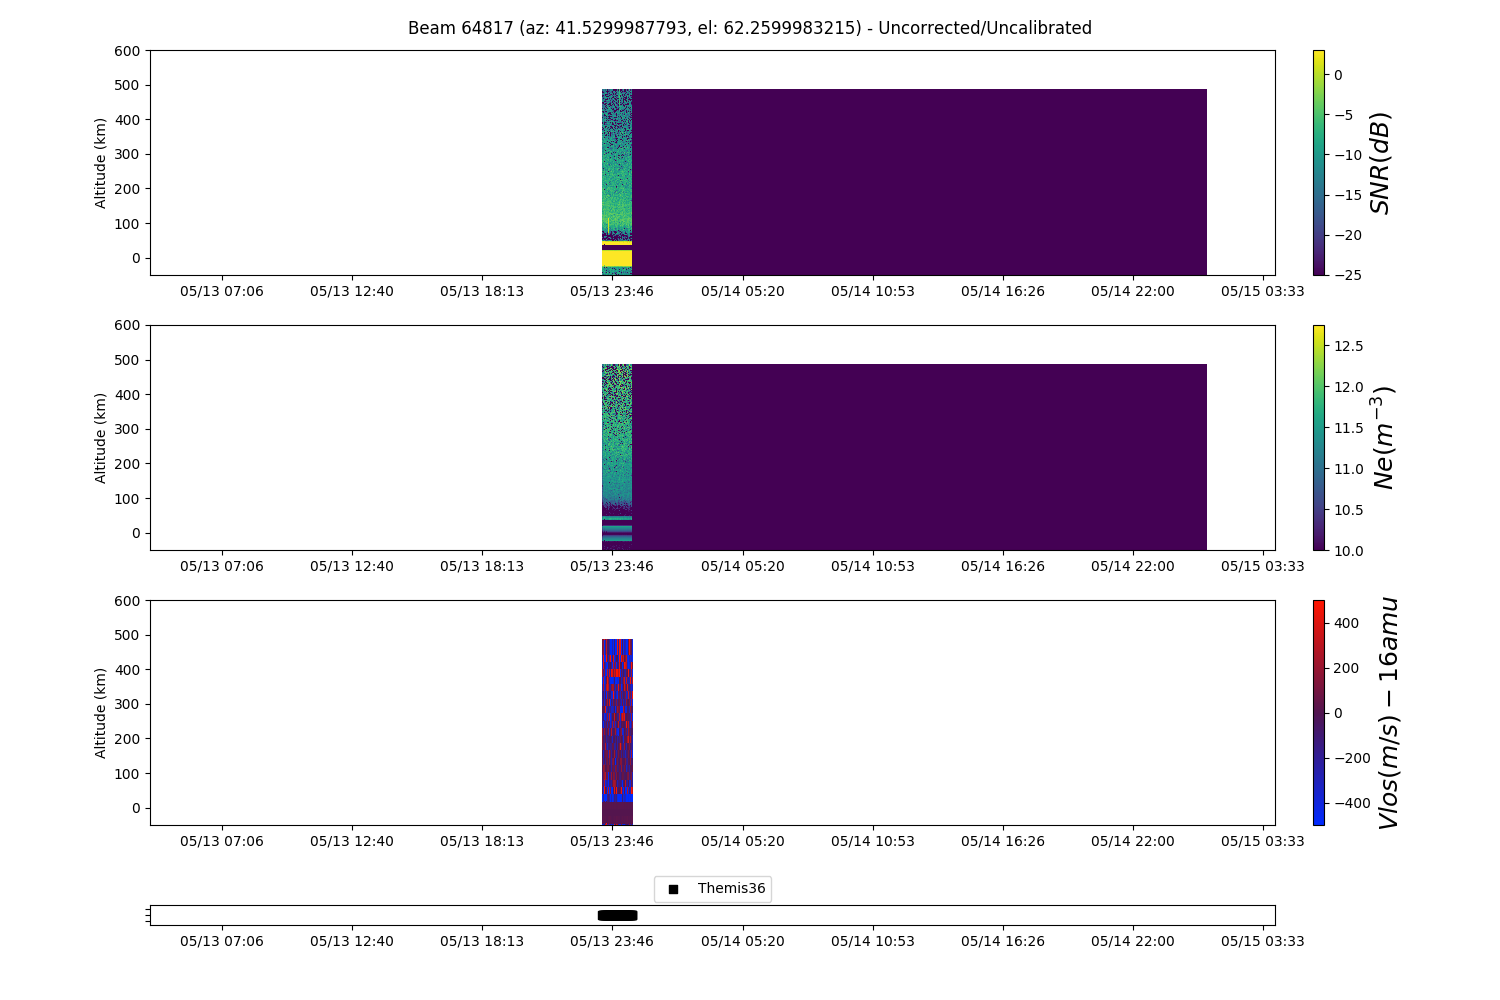Click the red-blue Vlos velocity data strip
This screenshot has width=1500, height=1000.
617,731
